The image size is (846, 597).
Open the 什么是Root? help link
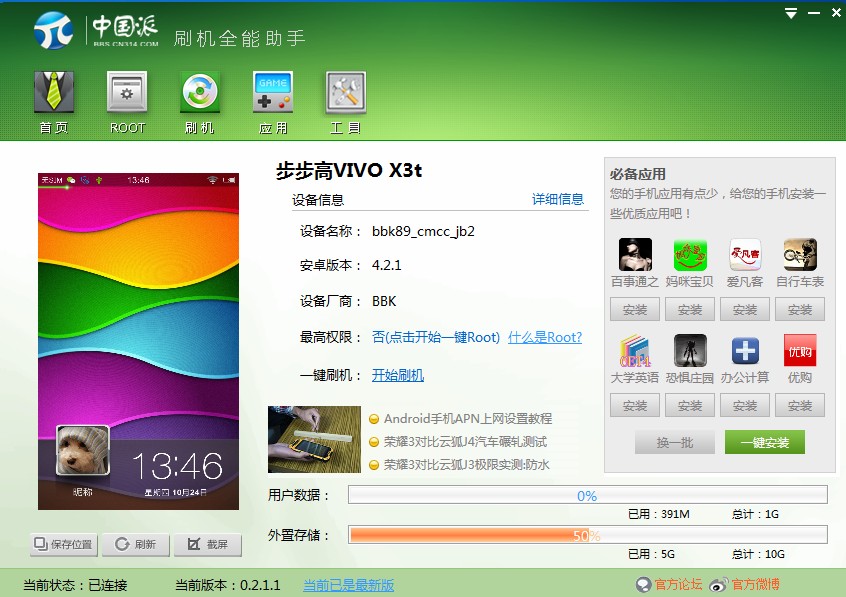(545, 337)
